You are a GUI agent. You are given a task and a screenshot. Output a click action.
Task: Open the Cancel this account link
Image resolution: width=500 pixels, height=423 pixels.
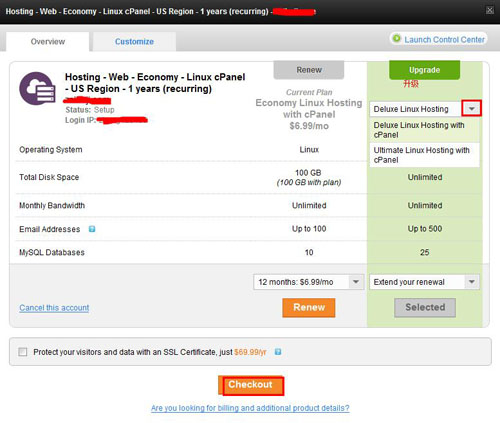(54, 308)
